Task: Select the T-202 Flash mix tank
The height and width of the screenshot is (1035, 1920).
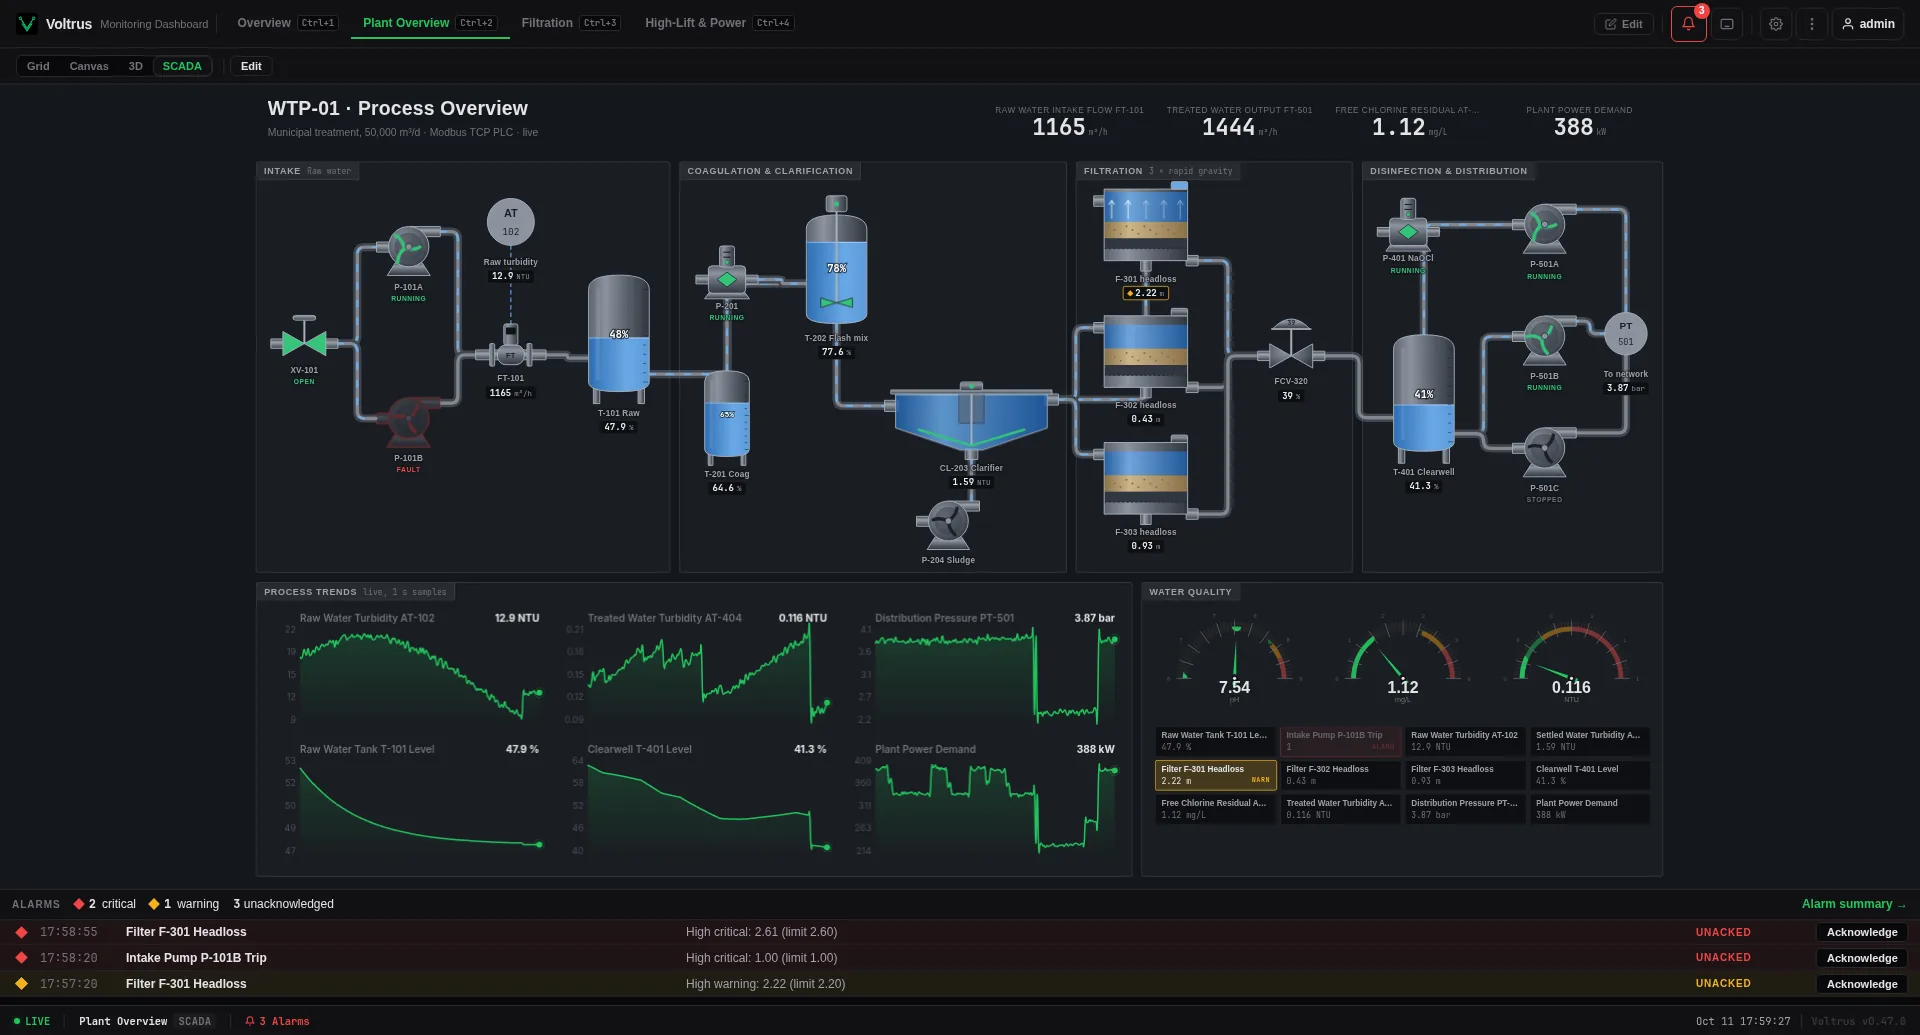Action: coord(836,262)
